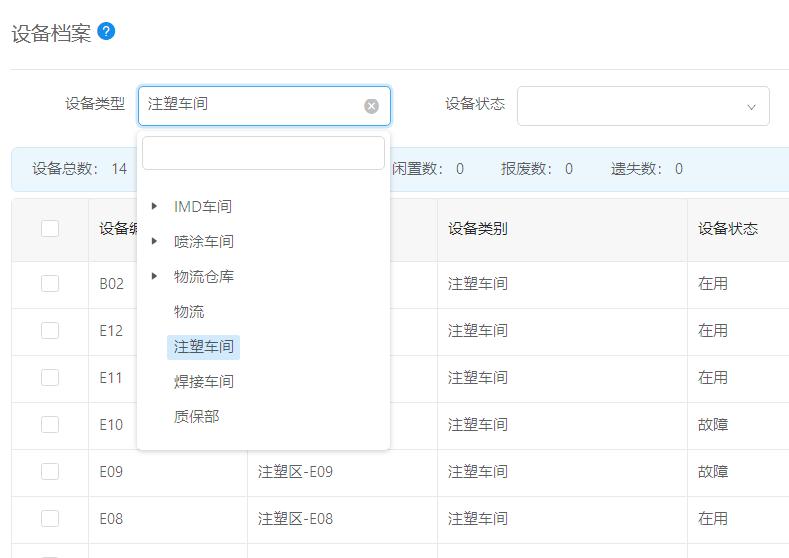Tick the checkbox for row E10
This screenshot has width=789, height=558.
point(50,425)
